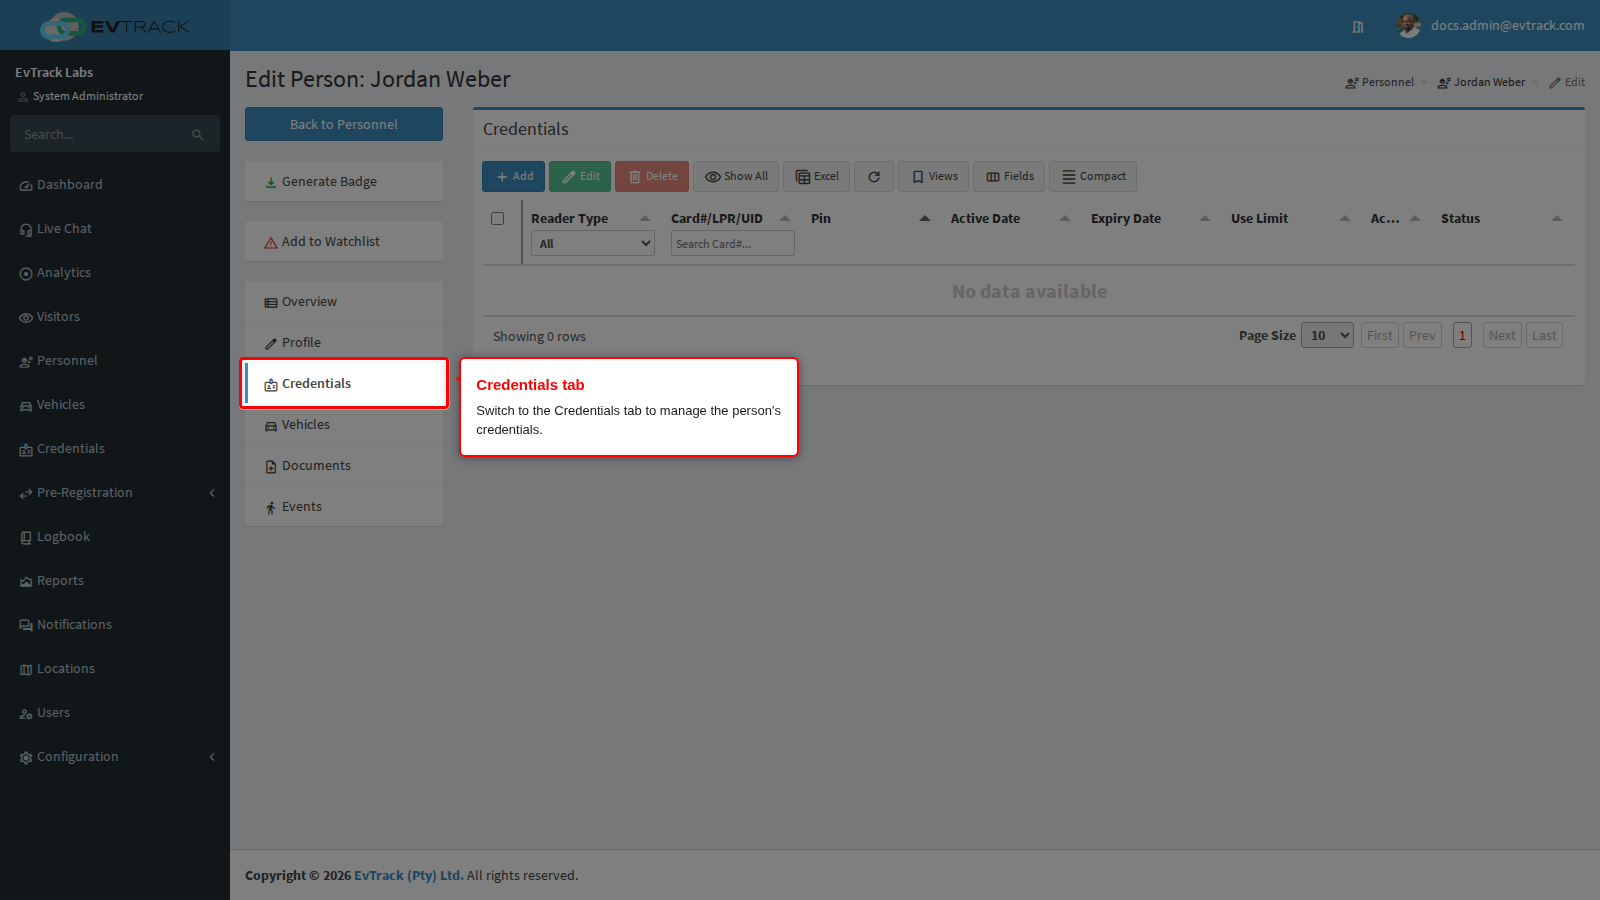Open the user avatar in the header
Image resolution: width=1600 pixels, height=900 pixels.
1408,26
